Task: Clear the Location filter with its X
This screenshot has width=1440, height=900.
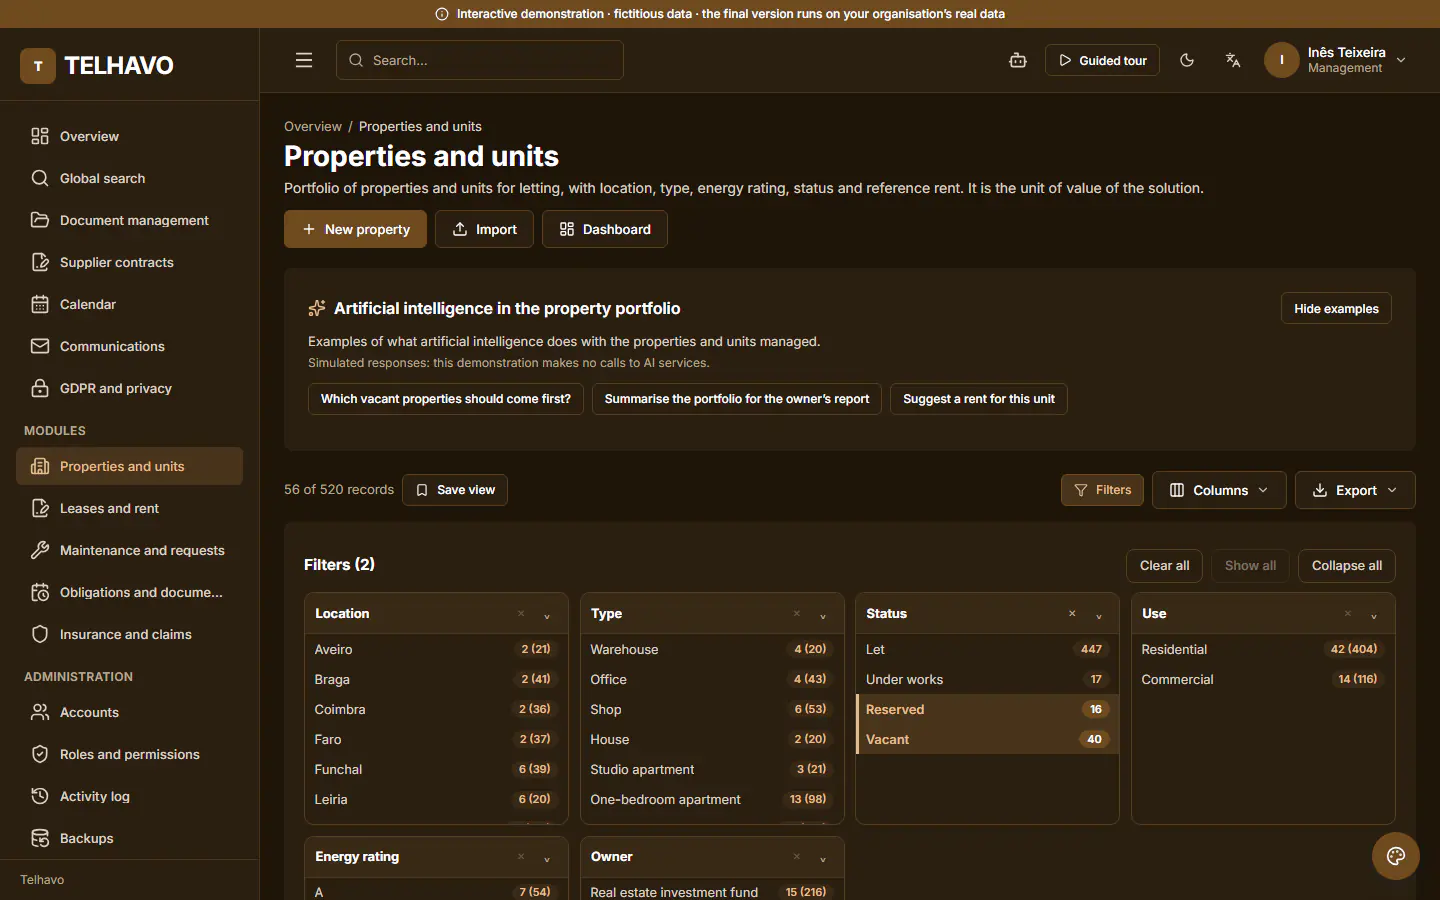Action: click(521, 614)
